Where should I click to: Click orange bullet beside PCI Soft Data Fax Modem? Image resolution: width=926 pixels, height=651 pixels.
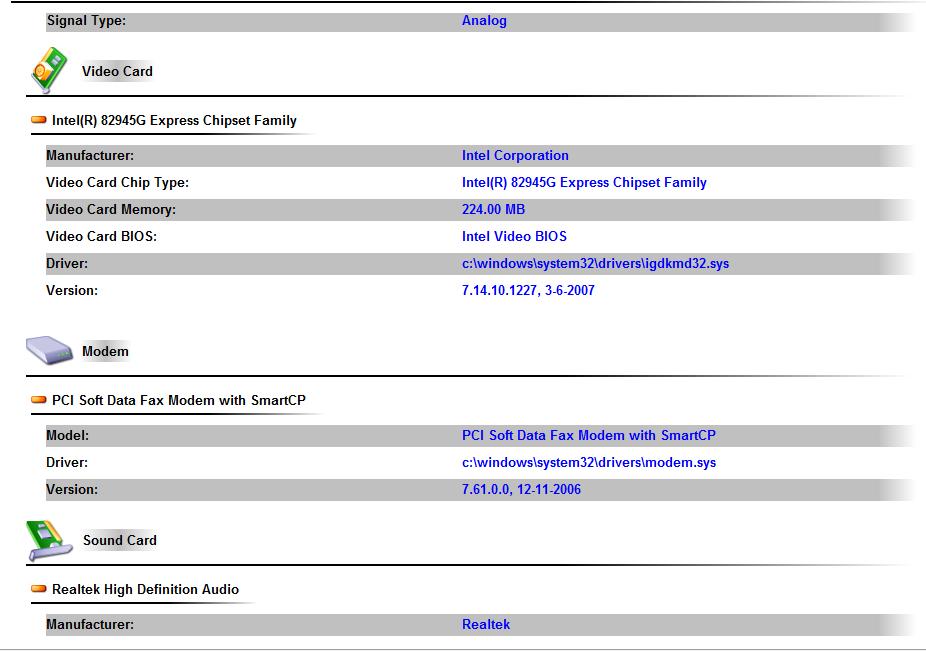pyautogui.click(x=39, y=400)
